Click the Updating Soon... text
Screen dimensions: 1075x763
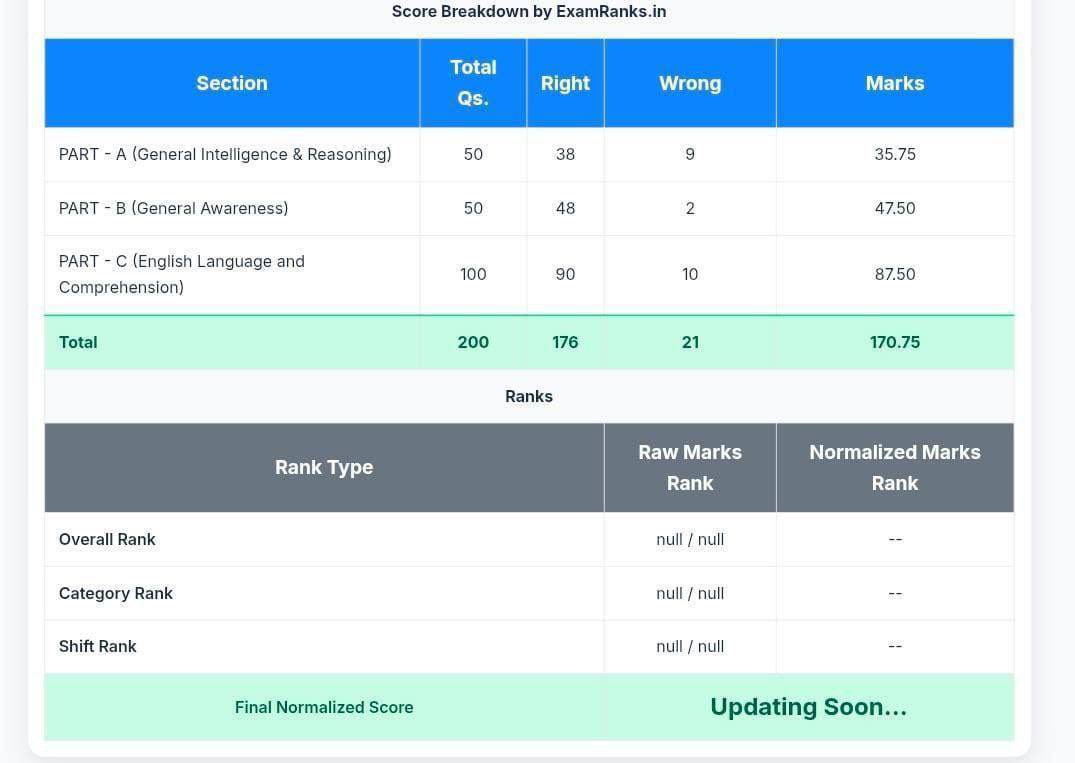(808, 707)
